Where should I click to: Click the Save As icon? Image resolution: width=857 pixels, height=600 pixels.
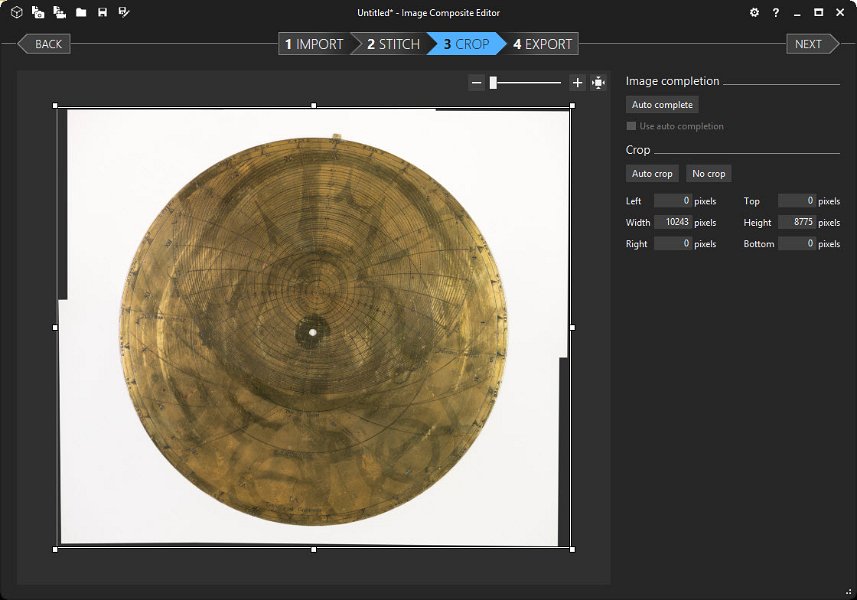pos(123,13)
